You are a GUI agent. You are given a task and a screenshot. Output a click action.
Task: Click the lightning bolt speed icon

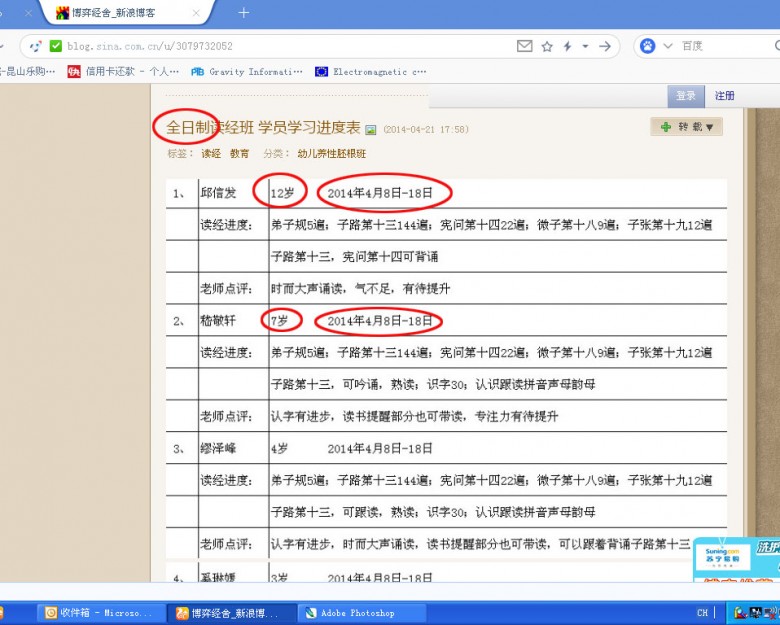point(568,46)
